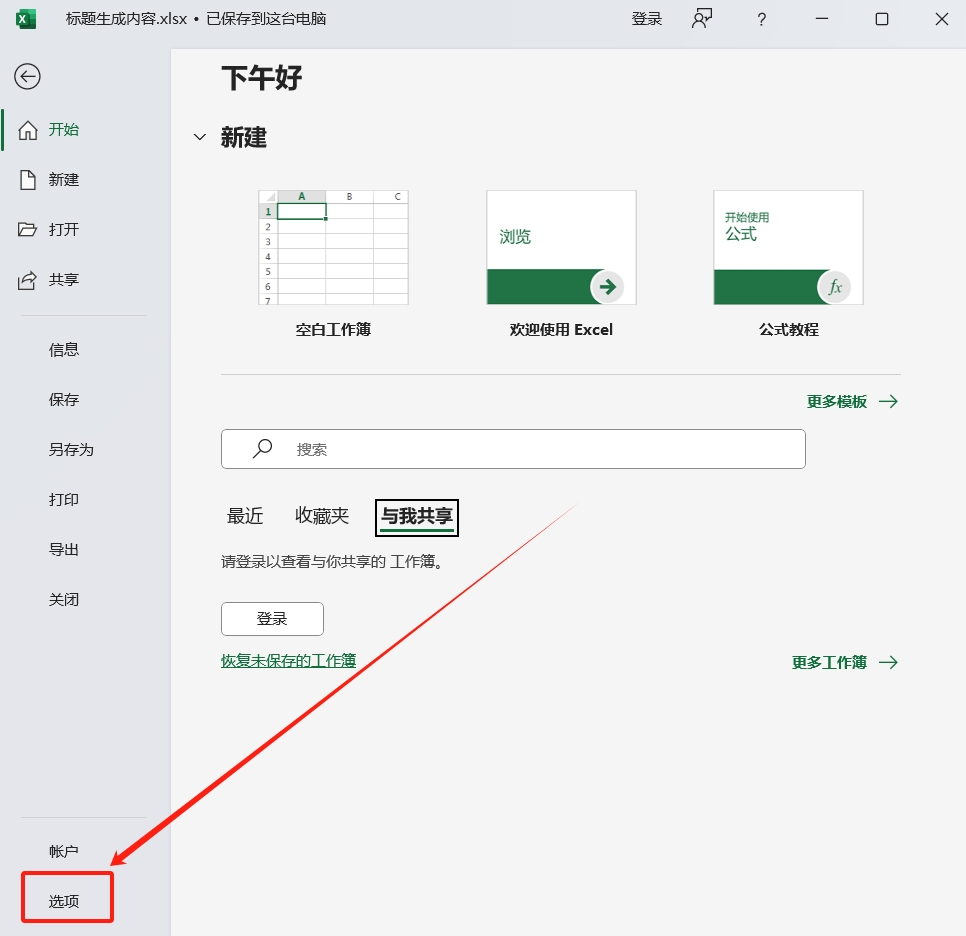The height and width of the screenshot is (936, 966).
Task: Select 共享 in the left sidebar
Action: pyautogui.click(x=63, y=280)
